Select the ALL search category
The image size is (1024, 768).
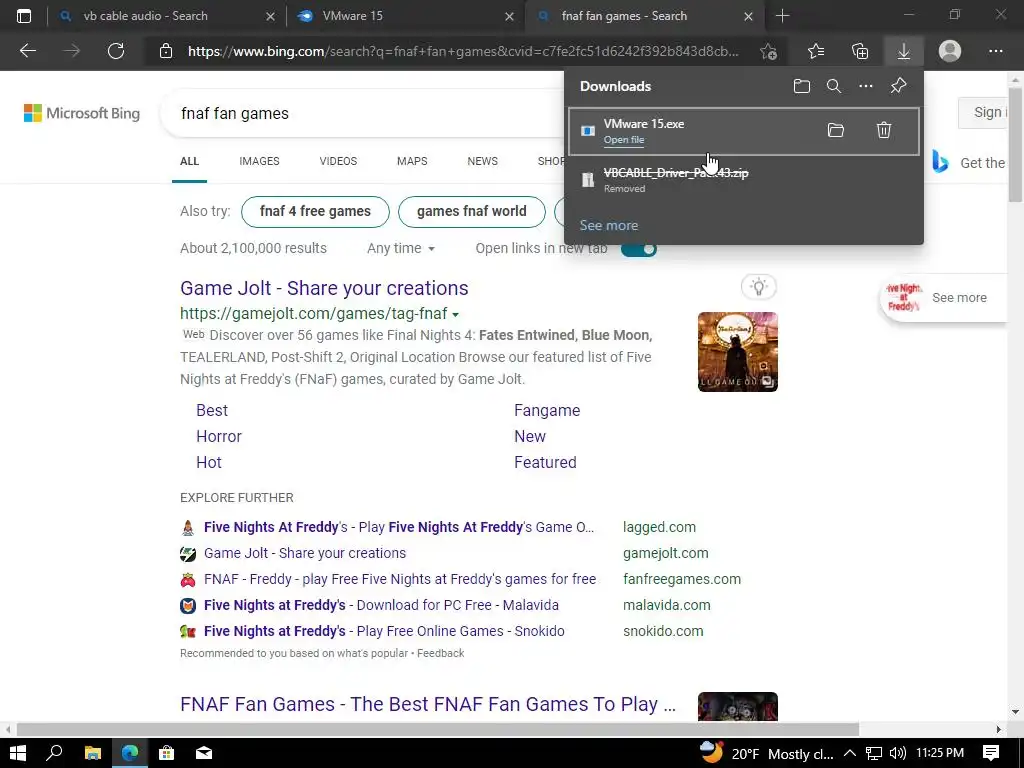coord(189,161)
